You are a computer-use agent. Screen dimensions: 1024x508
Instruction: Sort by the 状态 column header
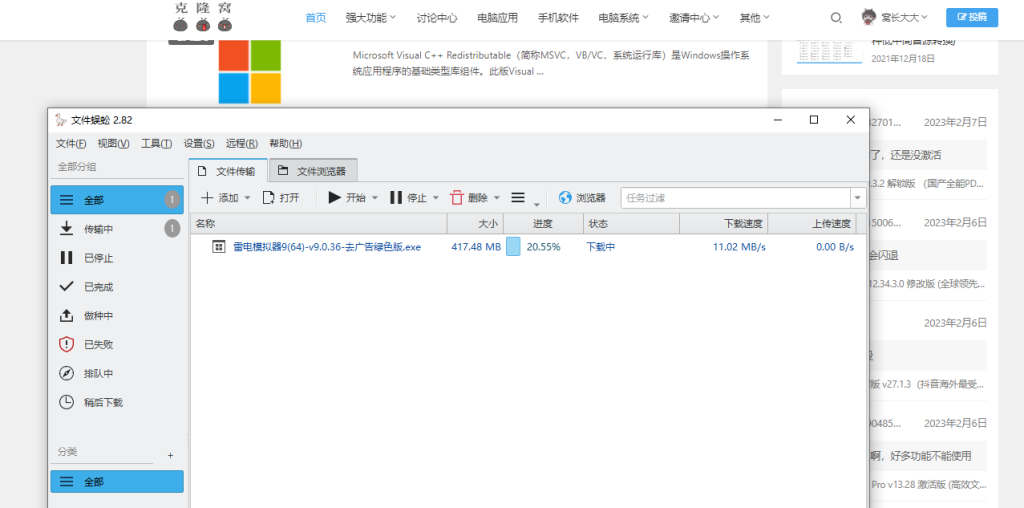[x=631, y=224]
